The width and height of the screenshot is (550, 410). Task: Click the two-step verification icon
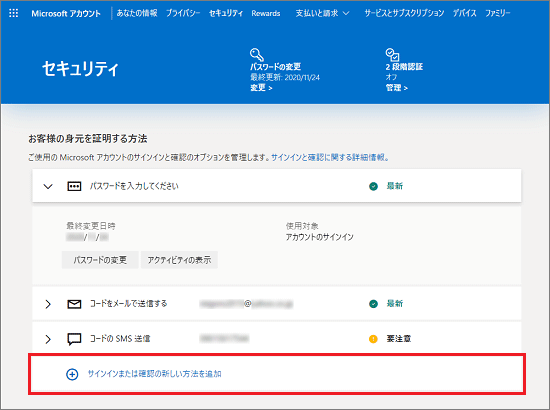[x=392, y=55]
